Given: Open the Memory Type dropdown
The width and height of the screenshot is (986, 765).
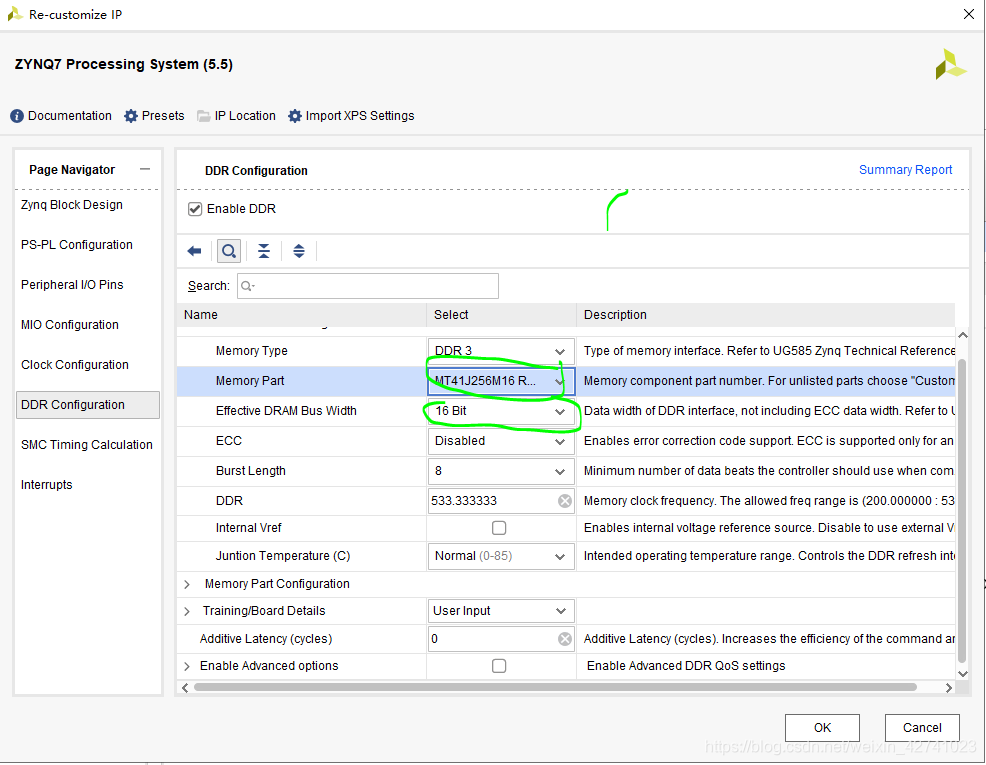Looking at the screenshot, I should pyautogui.click(x=501, y=351).
